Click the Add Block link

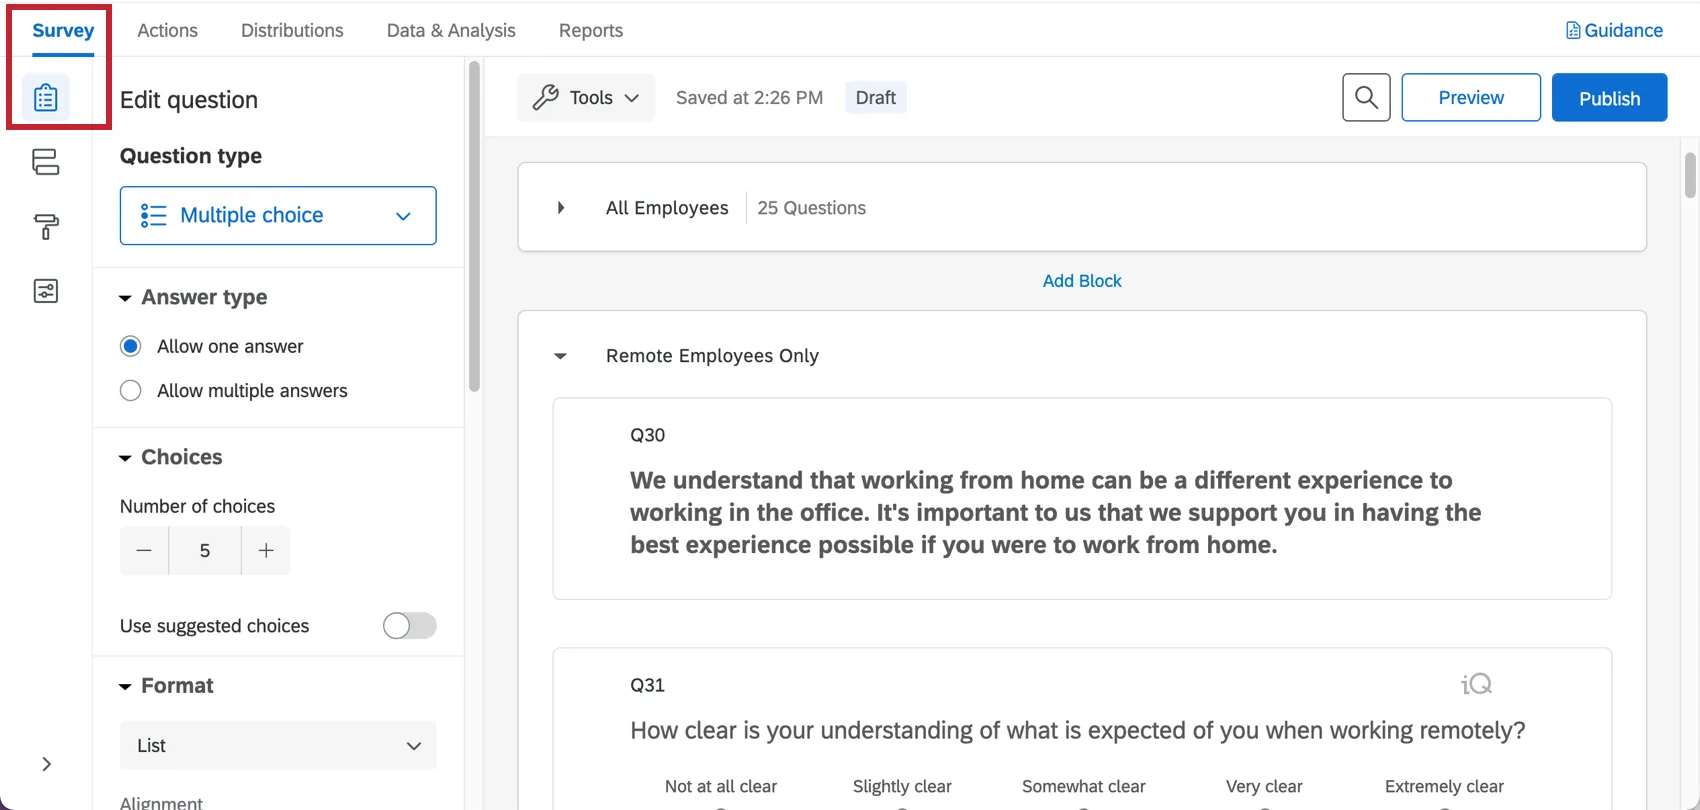click(1082, 281)
